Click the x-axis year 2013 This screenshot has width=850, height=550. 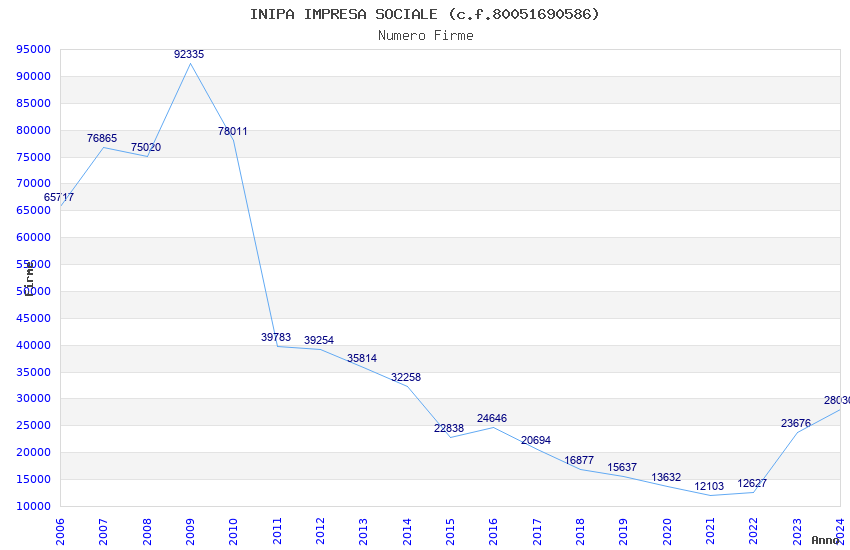[x=364, y=531]
